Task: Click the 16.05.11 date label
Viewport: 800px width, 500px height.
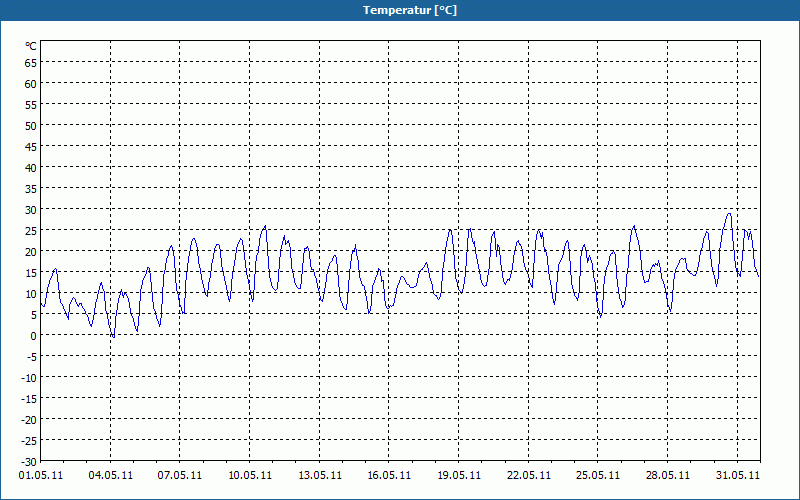Action: click(389, 475)
